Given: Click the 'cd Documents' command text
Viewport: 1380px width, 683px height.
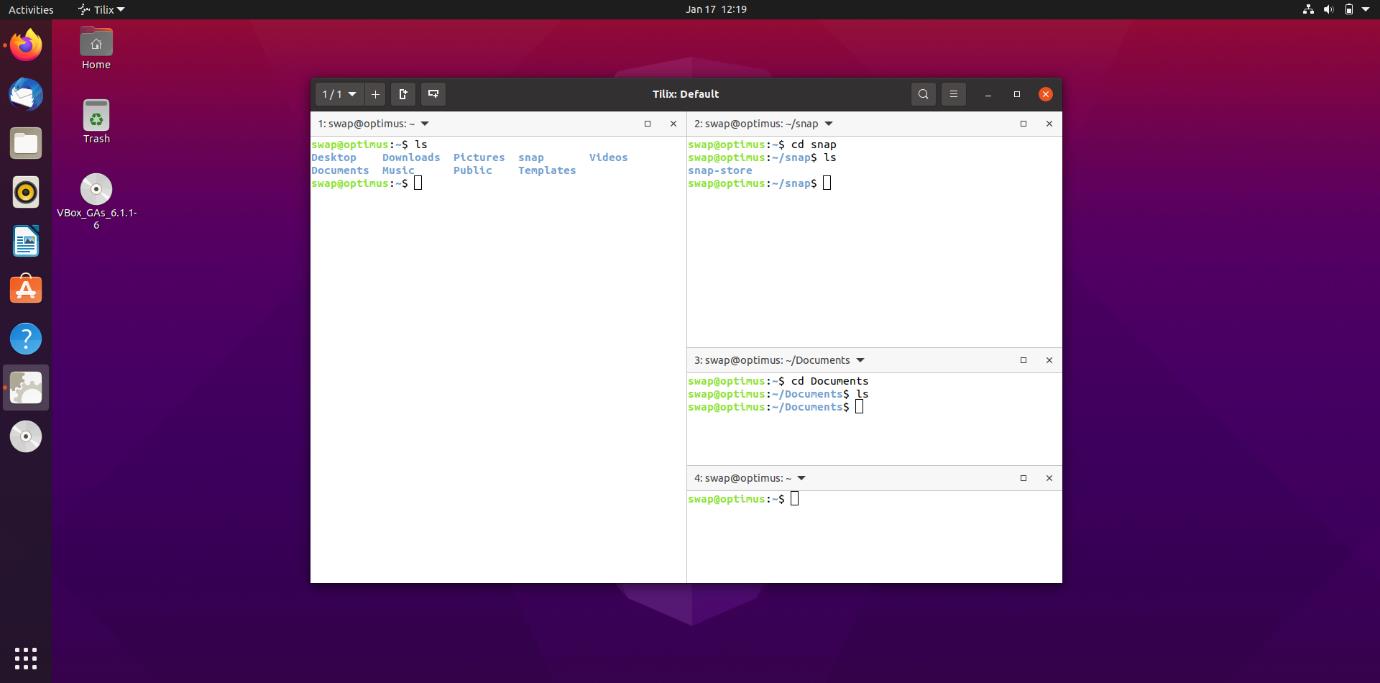Looking at the screenshot, I should click(x=830, y=381).
